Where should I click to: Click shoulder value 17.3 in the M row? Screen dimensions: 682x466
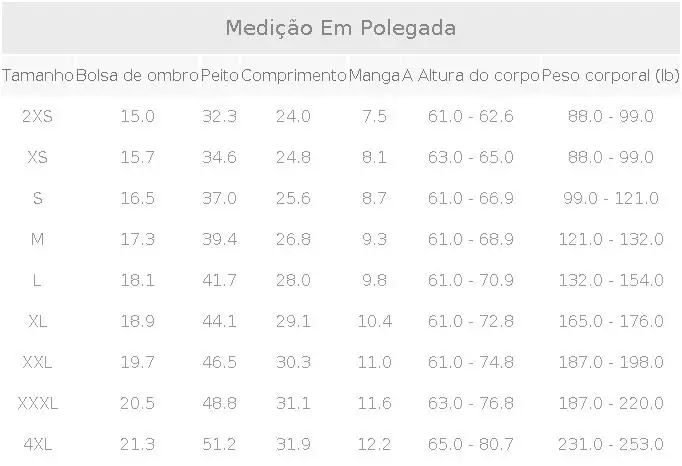[137, 239]
